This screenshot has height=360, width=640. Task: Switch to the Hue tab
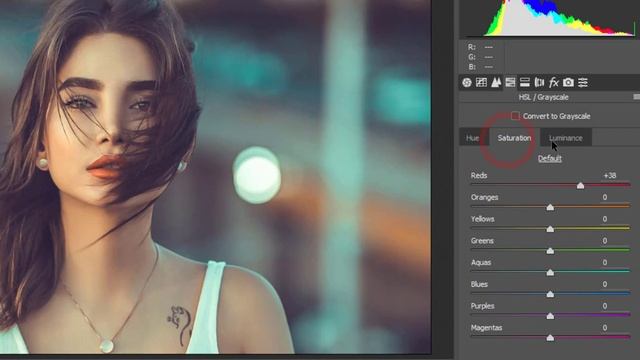click(473, 138)
